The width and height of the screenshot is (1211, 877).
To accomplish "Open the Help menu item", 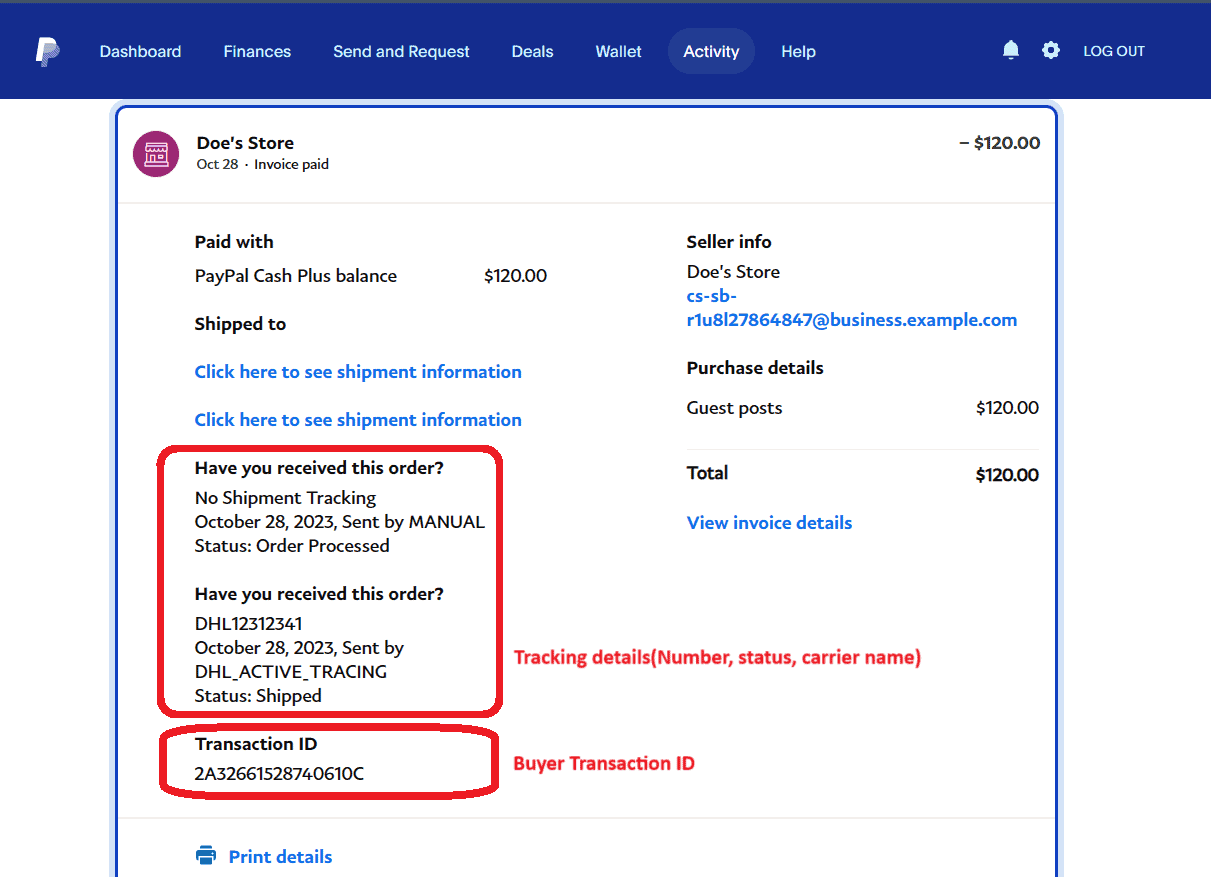I will coord(798,51).
